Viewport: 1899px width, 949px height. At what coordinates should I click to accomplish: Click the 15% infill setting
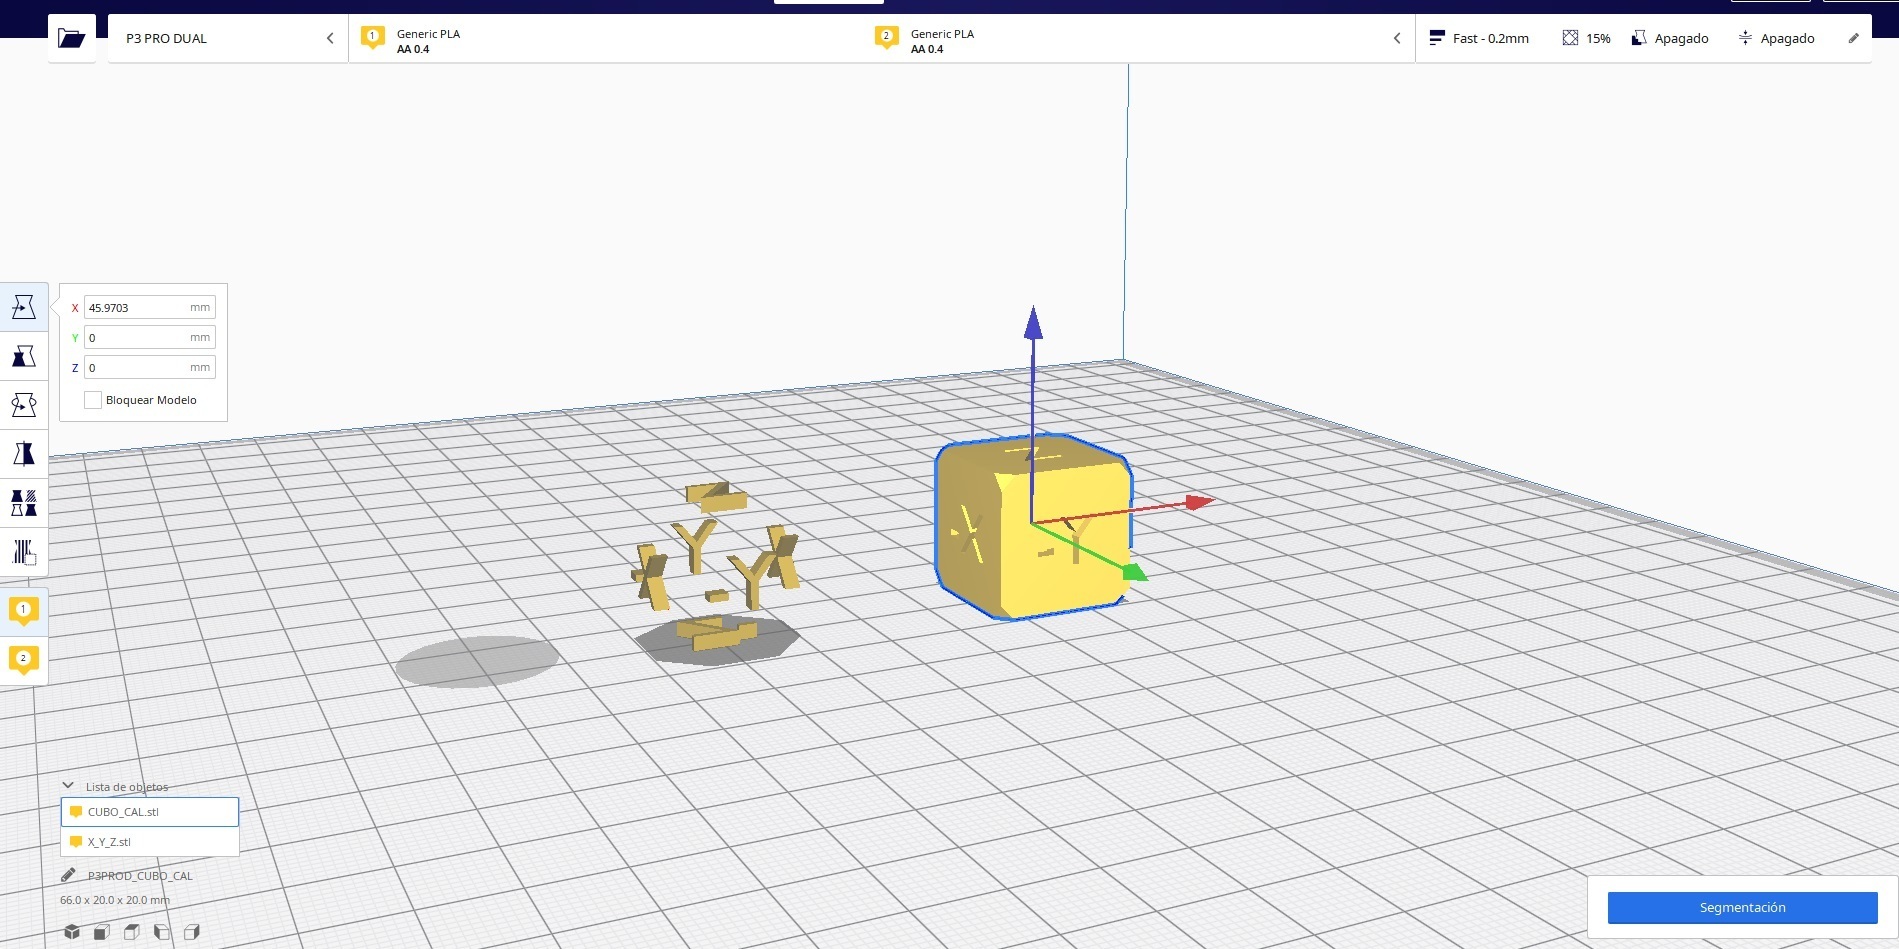point(1587,38)
